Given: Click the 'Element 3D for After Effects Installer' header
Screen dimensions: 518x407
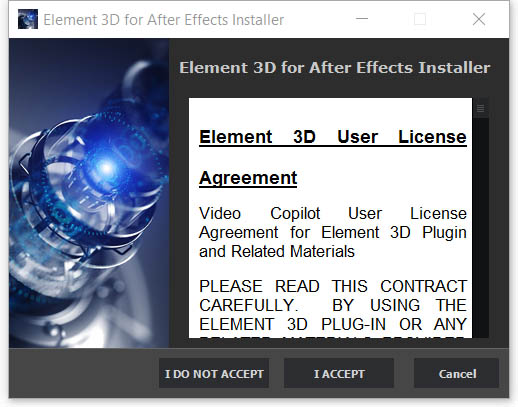Looking at the screenshot, I should click(335, 68).
